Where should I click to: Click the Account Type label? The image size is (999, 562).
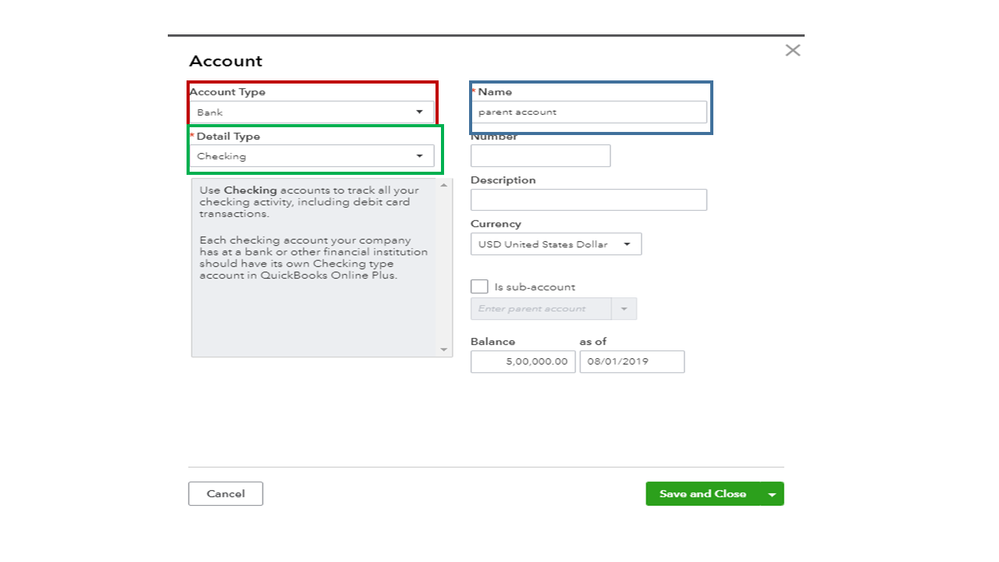coord(228,92)
